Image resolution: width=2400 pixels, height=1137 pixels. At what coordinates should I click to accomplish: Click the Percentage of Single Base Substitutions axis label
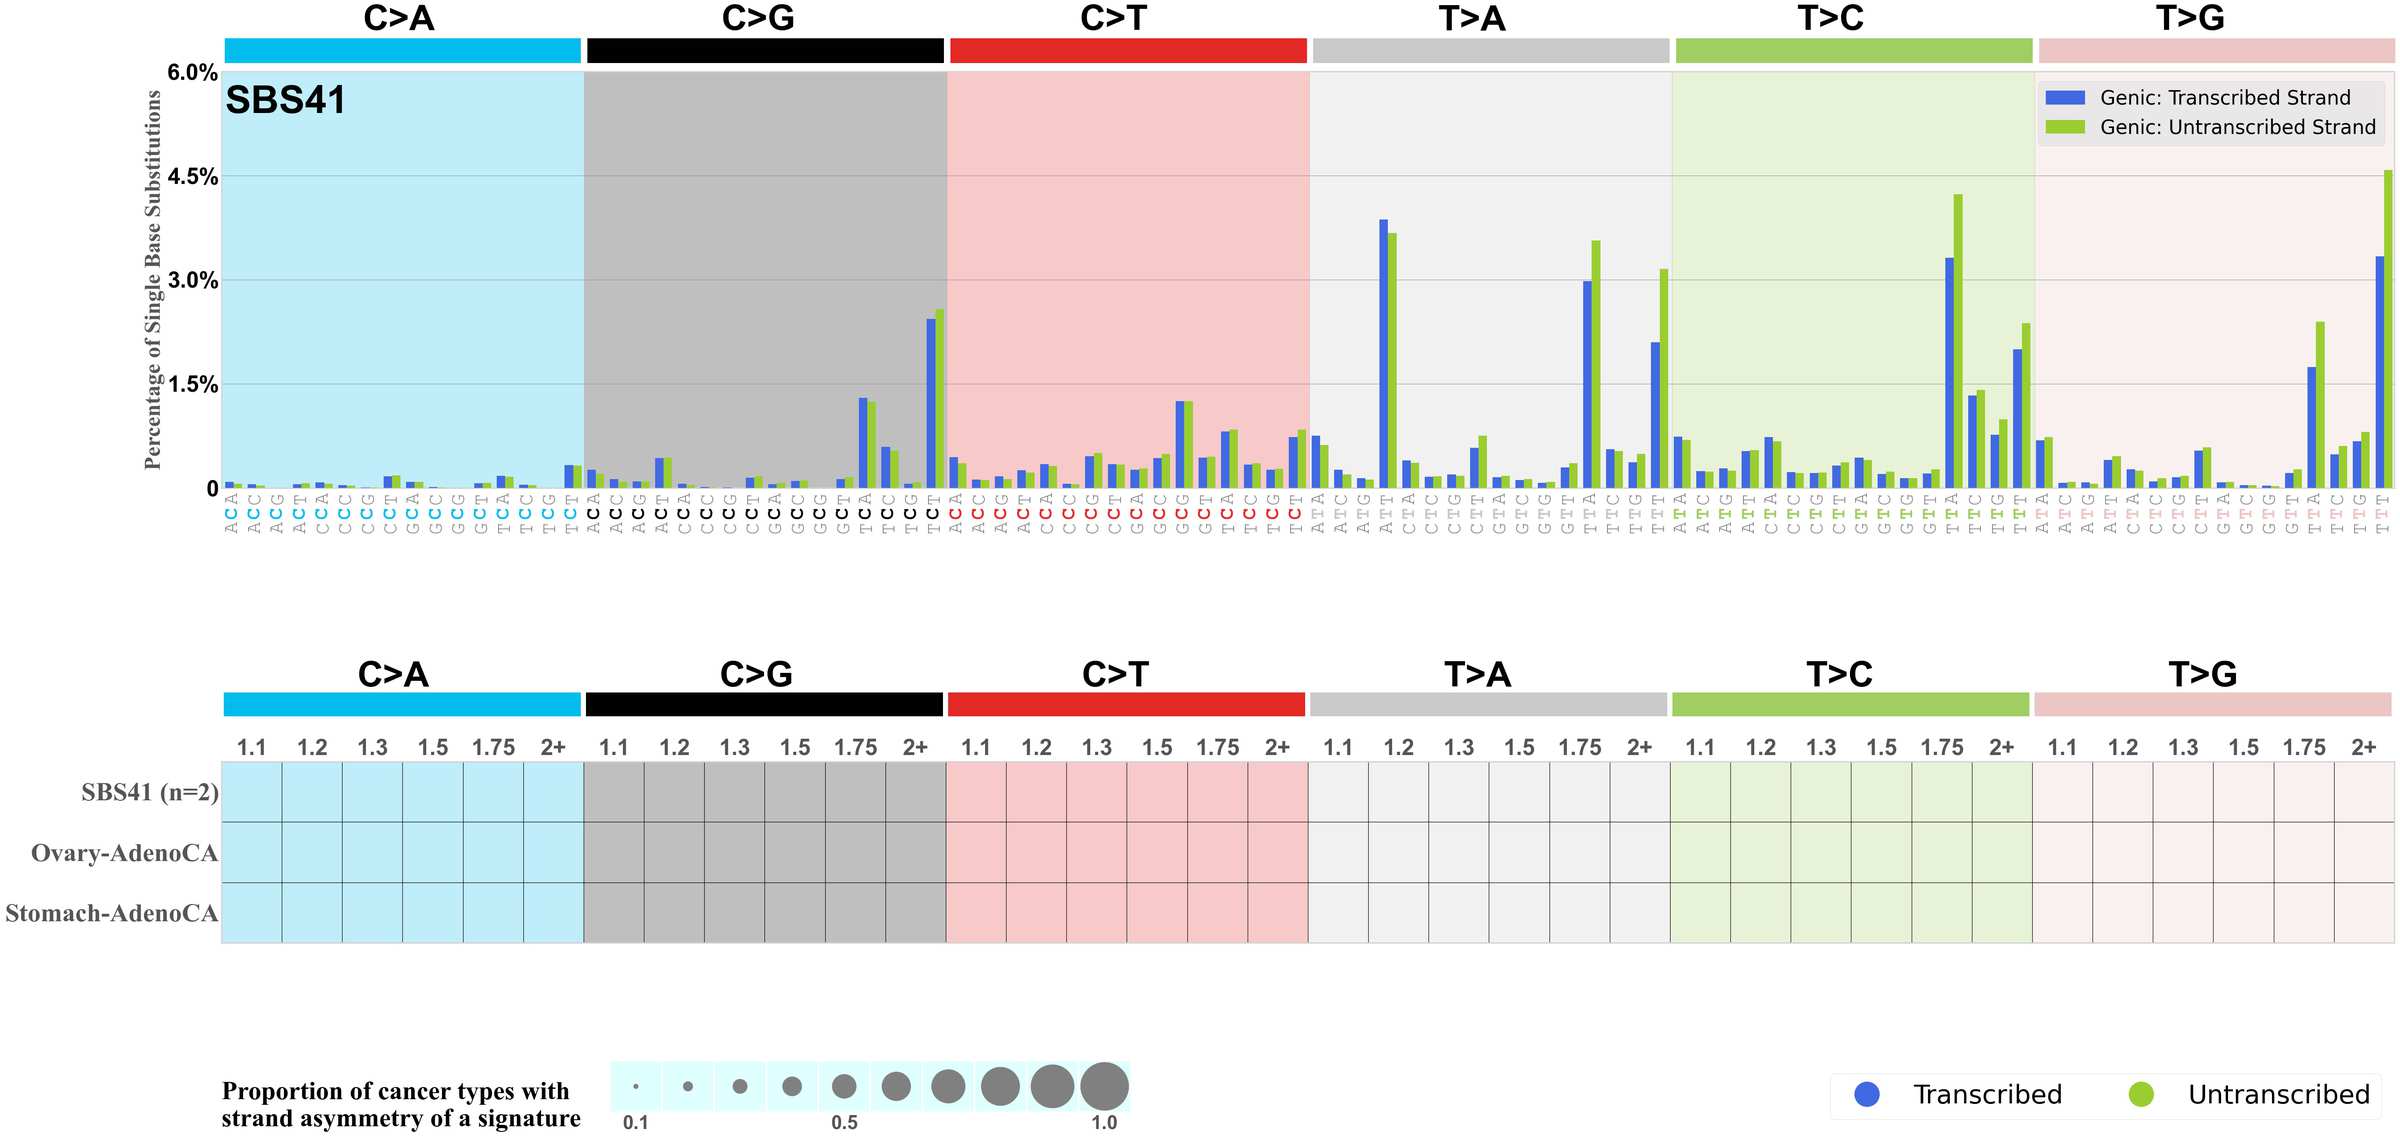[153, 280]
